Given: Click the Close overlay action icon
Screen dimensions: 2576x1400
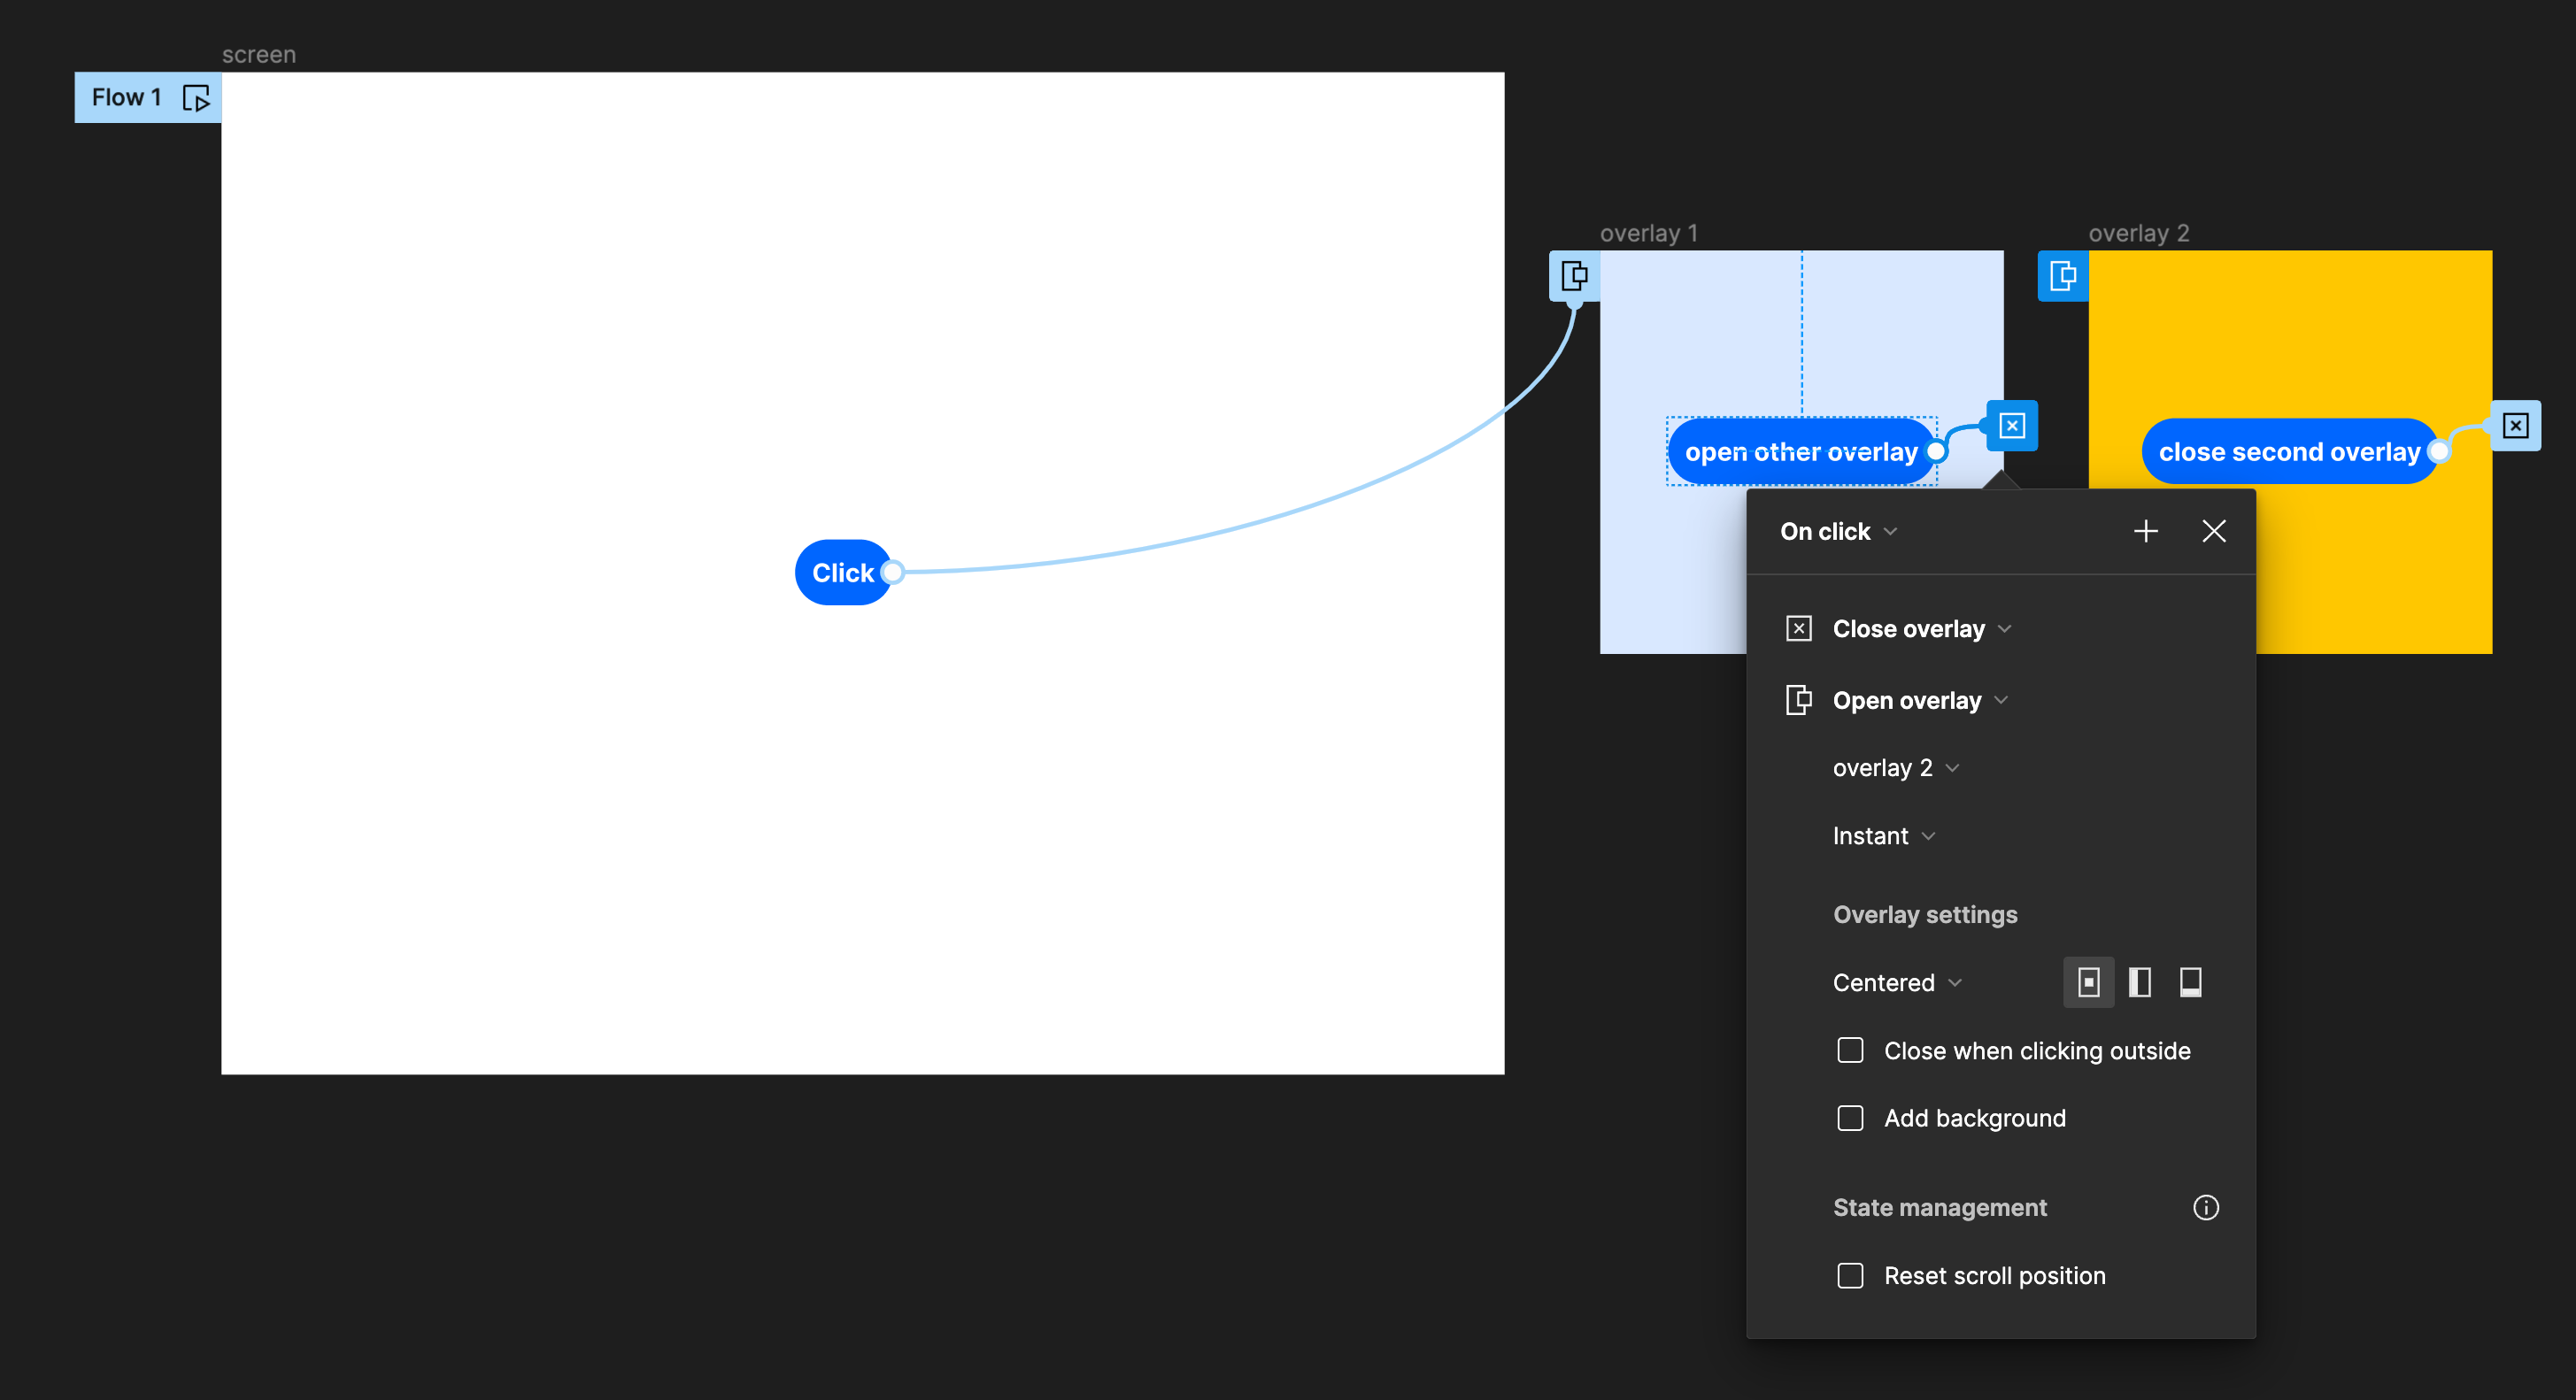Looking at the screenshot, I should click(x=1798, y=629).
